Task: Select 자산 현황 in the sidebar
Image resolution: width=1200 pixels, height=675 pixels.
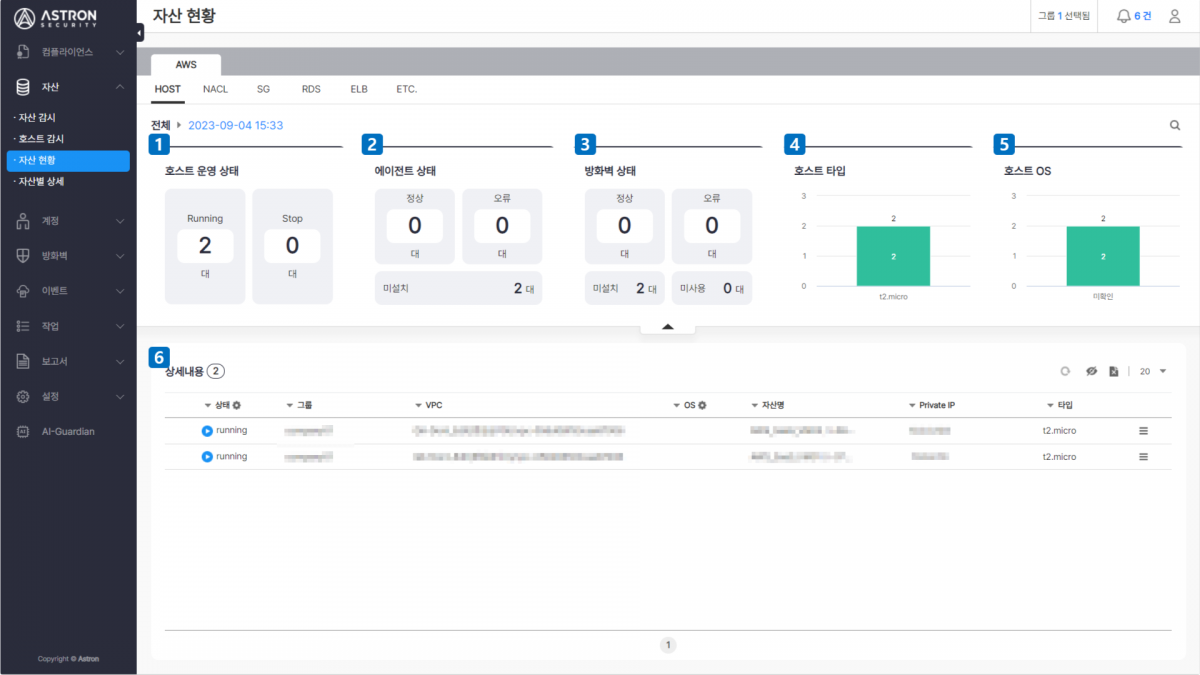Action: (x=68, y=160)
